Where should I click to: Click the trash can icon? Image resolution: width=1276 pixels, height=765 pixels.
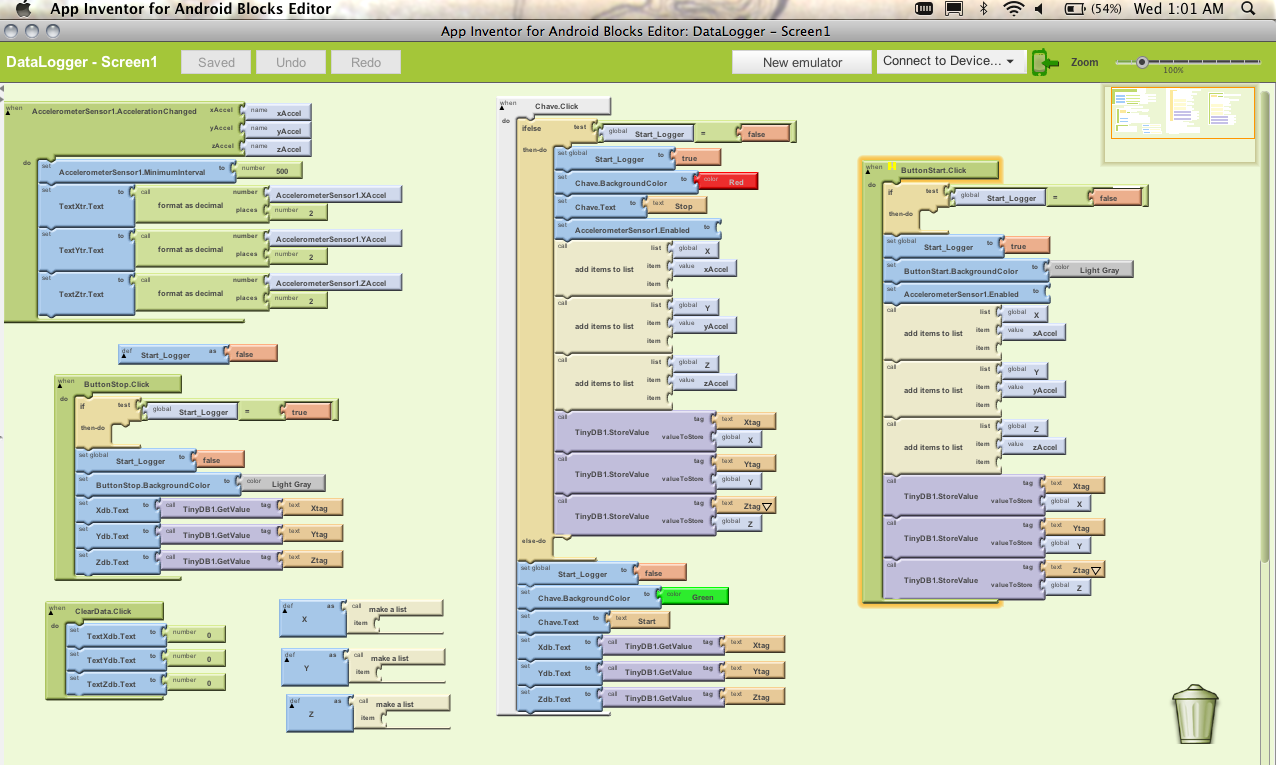1195,713
